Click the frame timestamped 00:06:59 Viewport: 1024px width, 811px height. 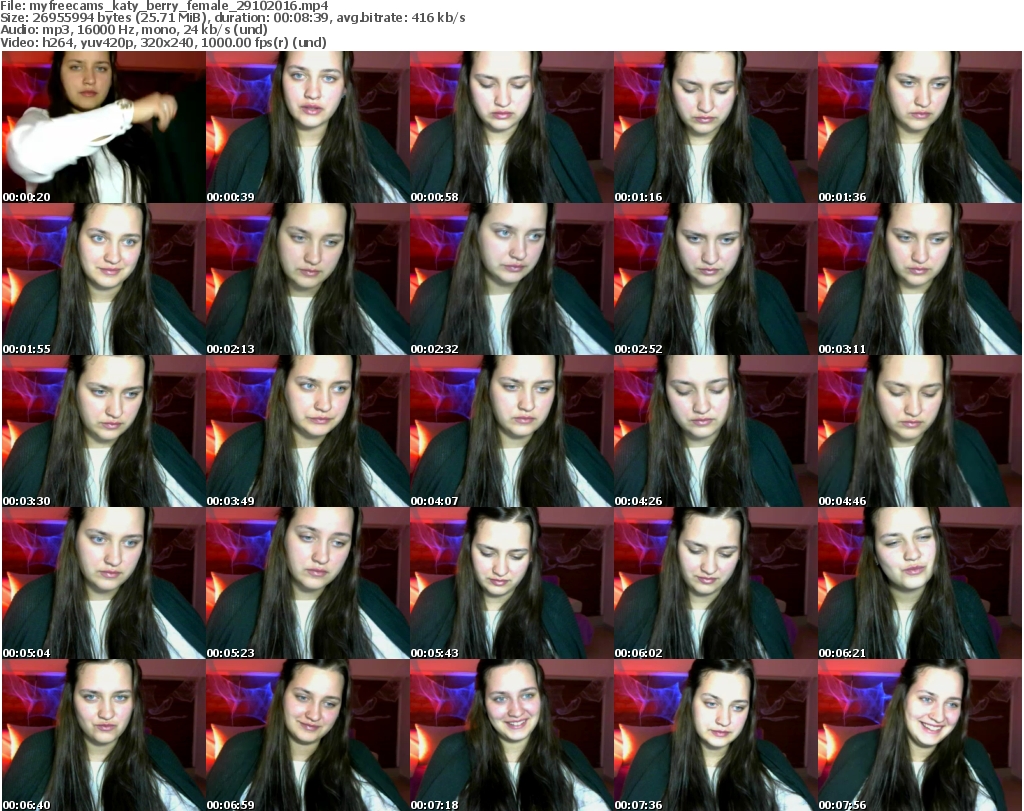(x=308, y=735)
